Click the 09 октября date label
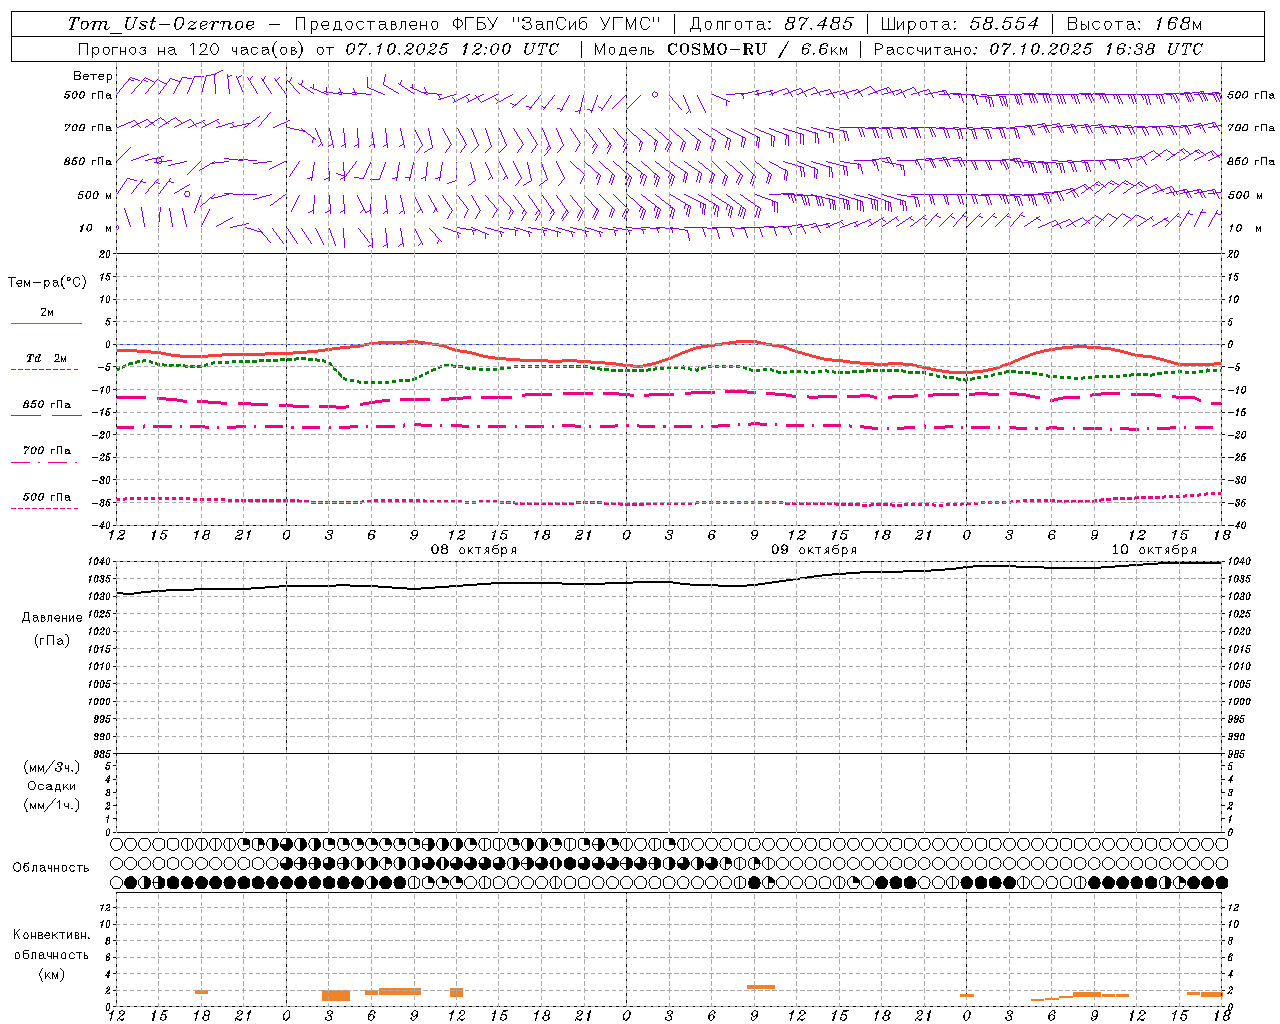 (814, 550)
